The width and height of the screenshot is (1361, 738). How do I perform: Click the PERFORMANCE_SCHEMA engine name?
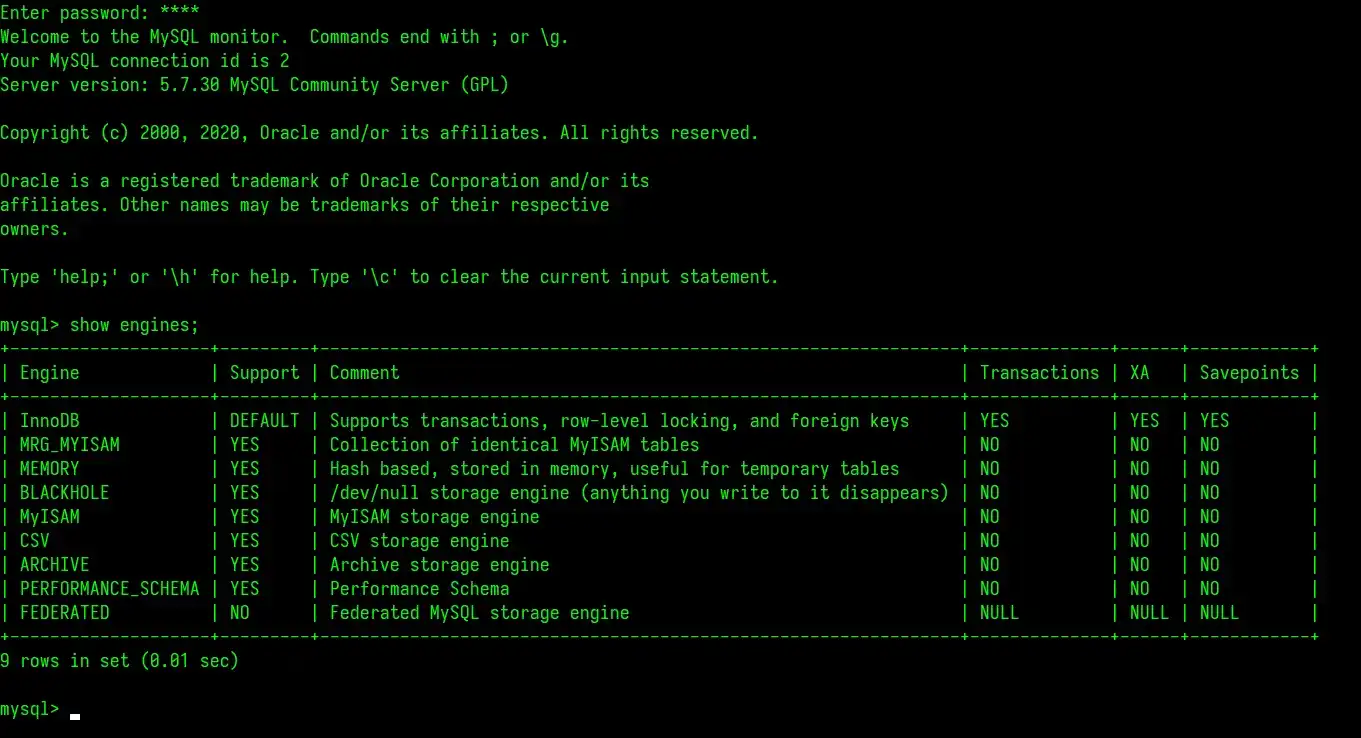109,589
